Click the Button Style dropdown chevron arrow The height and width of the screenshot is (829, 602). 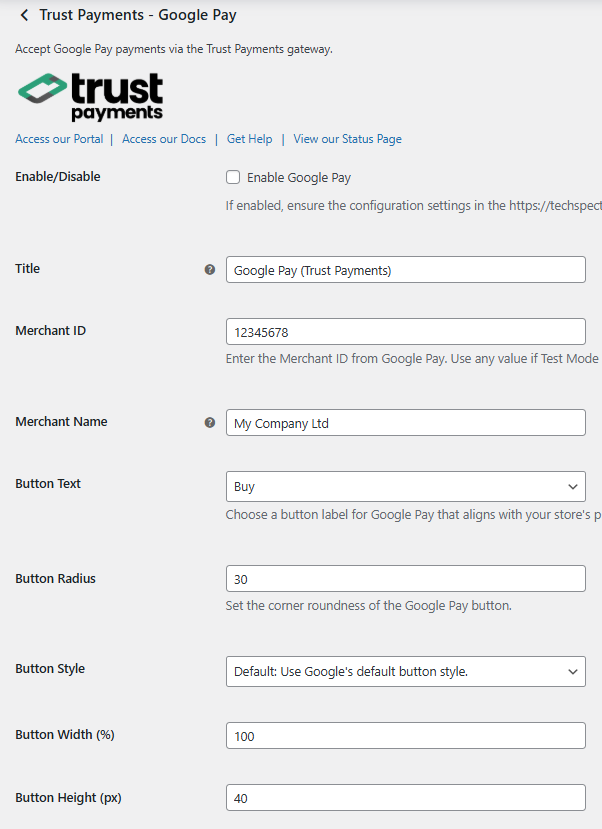573,672
